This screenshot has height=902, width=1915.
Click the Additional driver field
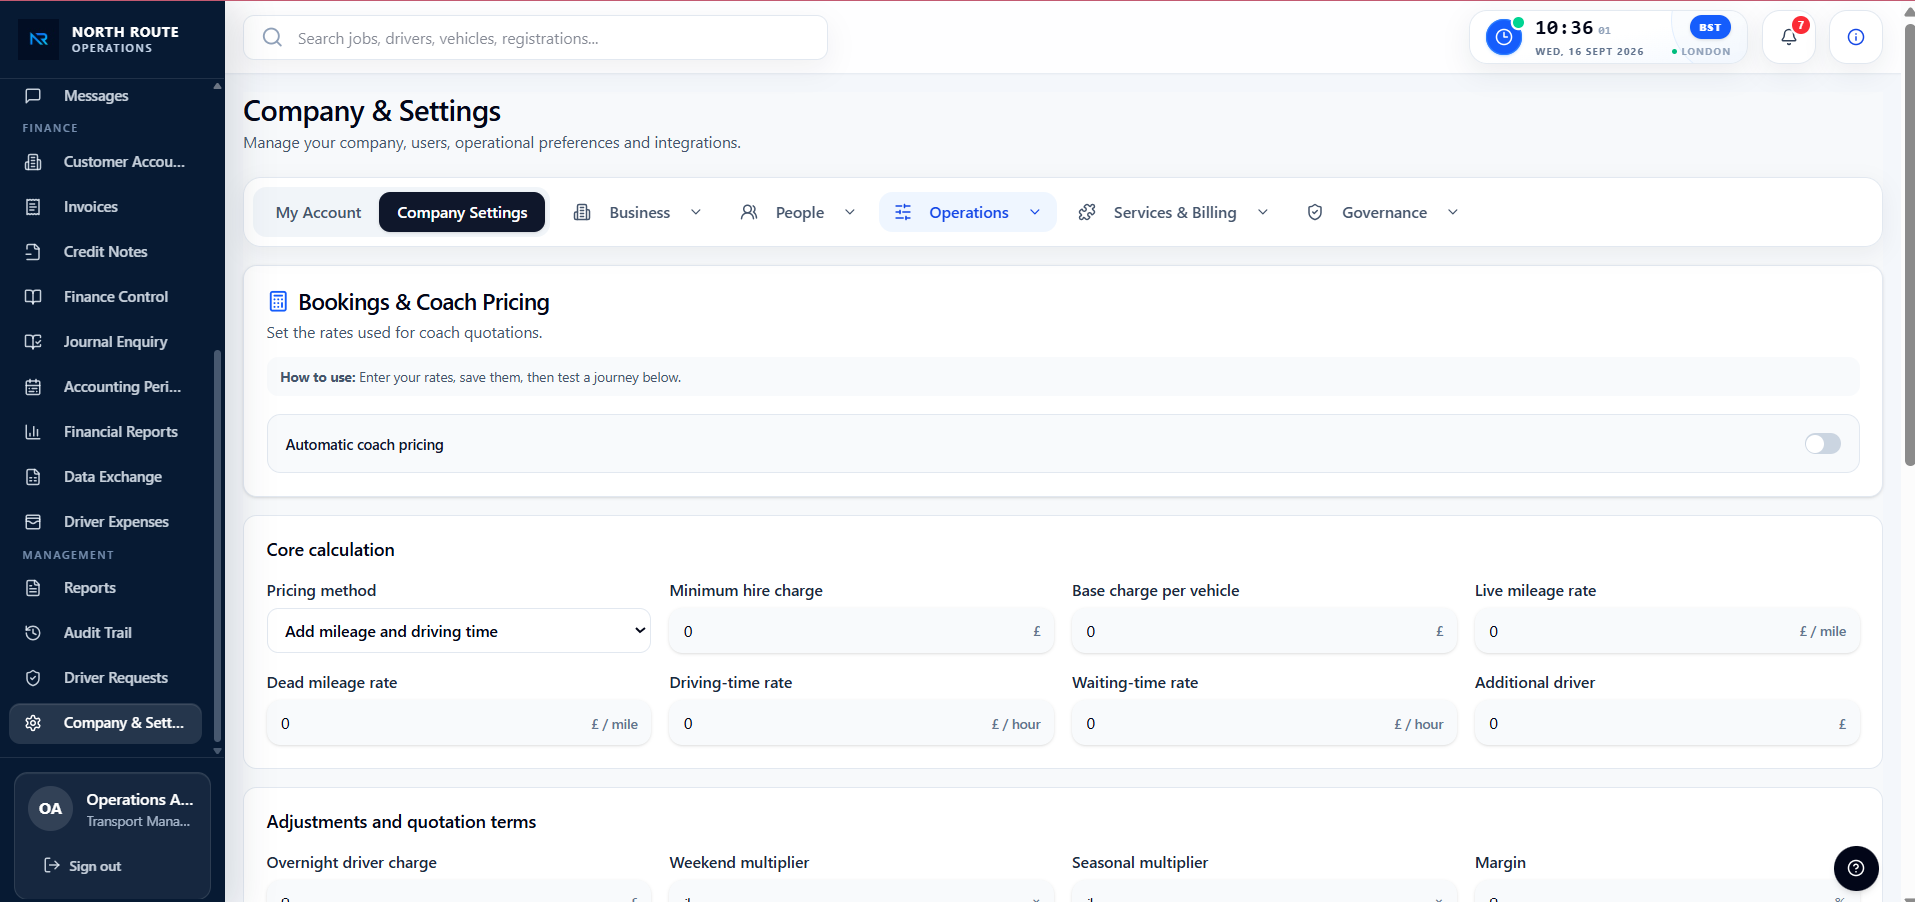[1666, 723]
